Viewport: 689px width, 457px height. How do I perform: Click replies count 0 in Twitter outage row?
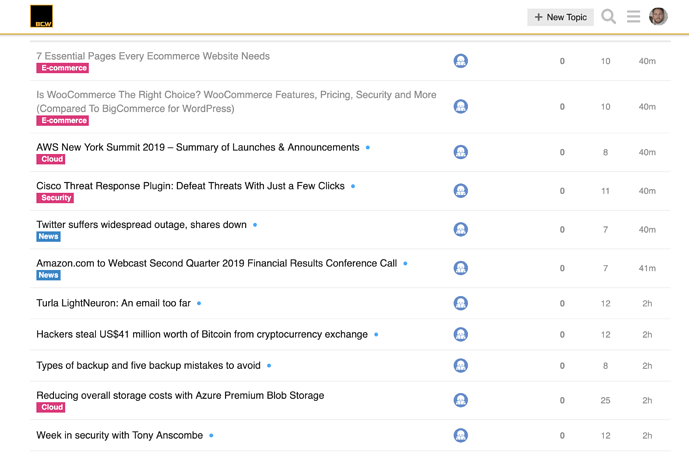[562, 230]
